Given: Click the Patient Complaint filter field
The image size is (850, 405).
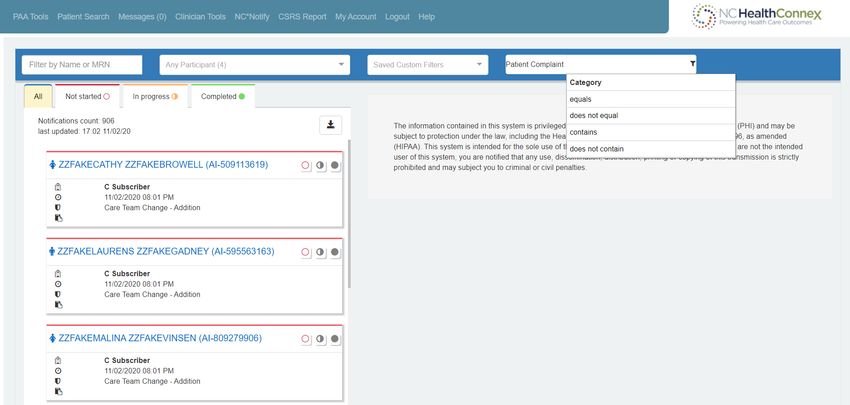Looking at the screenshot, I should (601, 65).
